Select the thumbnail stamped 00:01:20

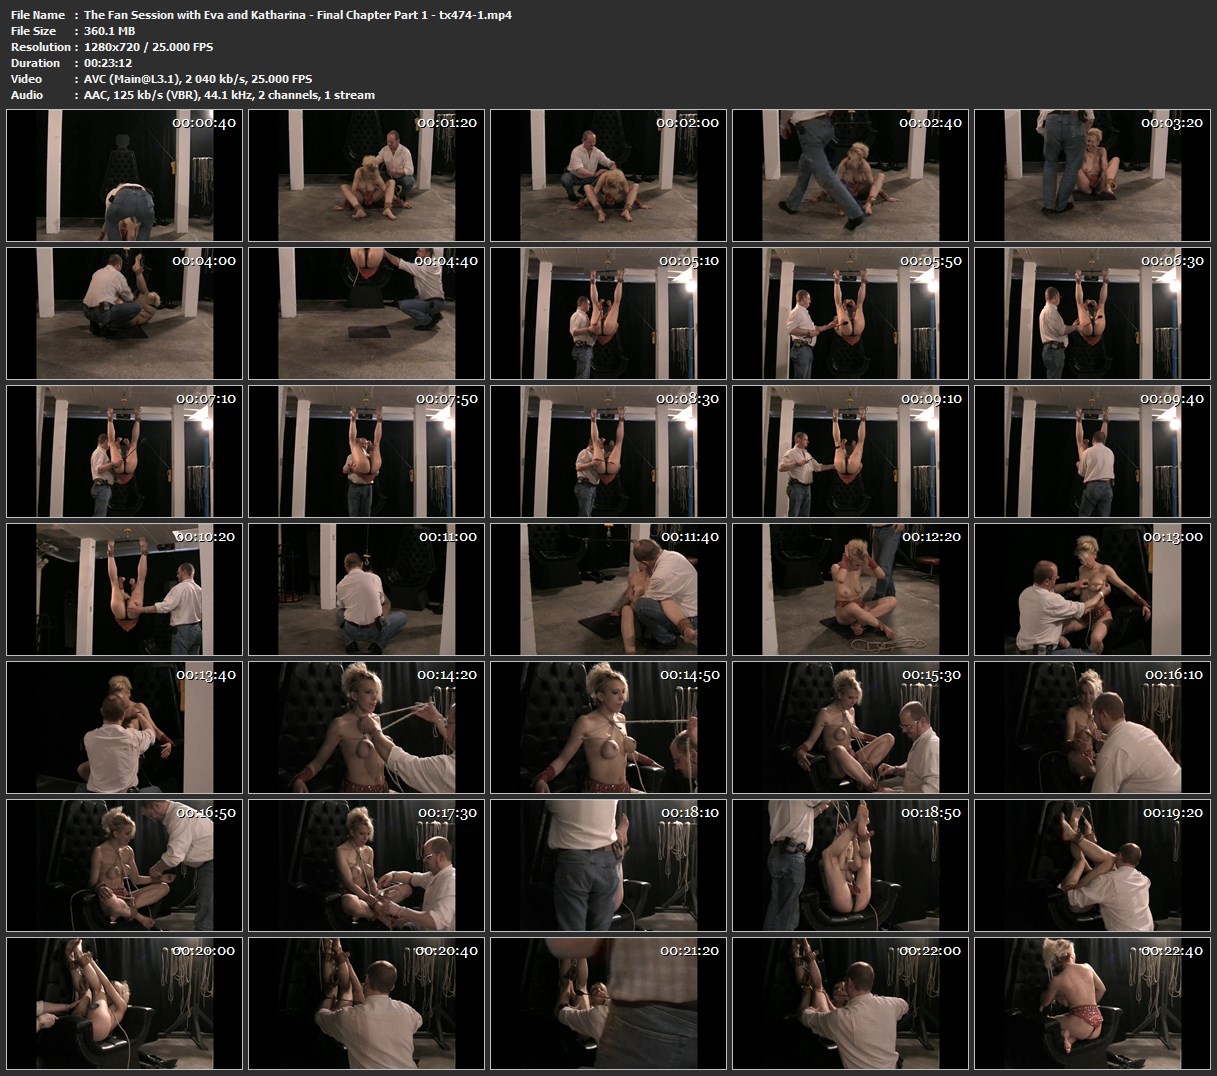coord(367,176)
